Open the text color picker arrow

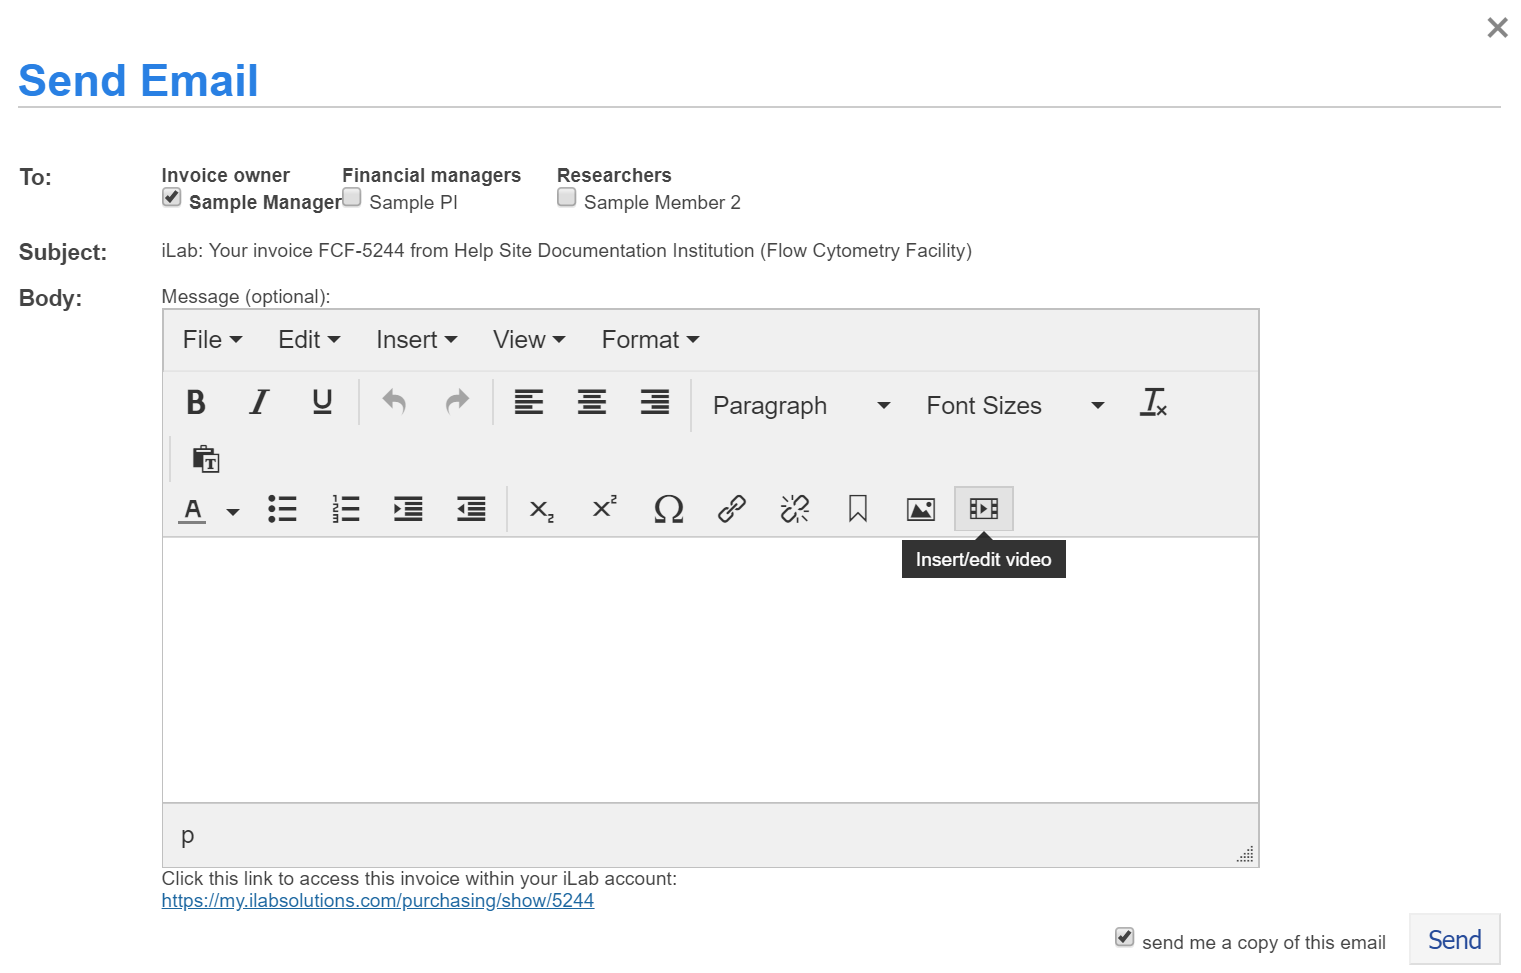coord(233,511)
